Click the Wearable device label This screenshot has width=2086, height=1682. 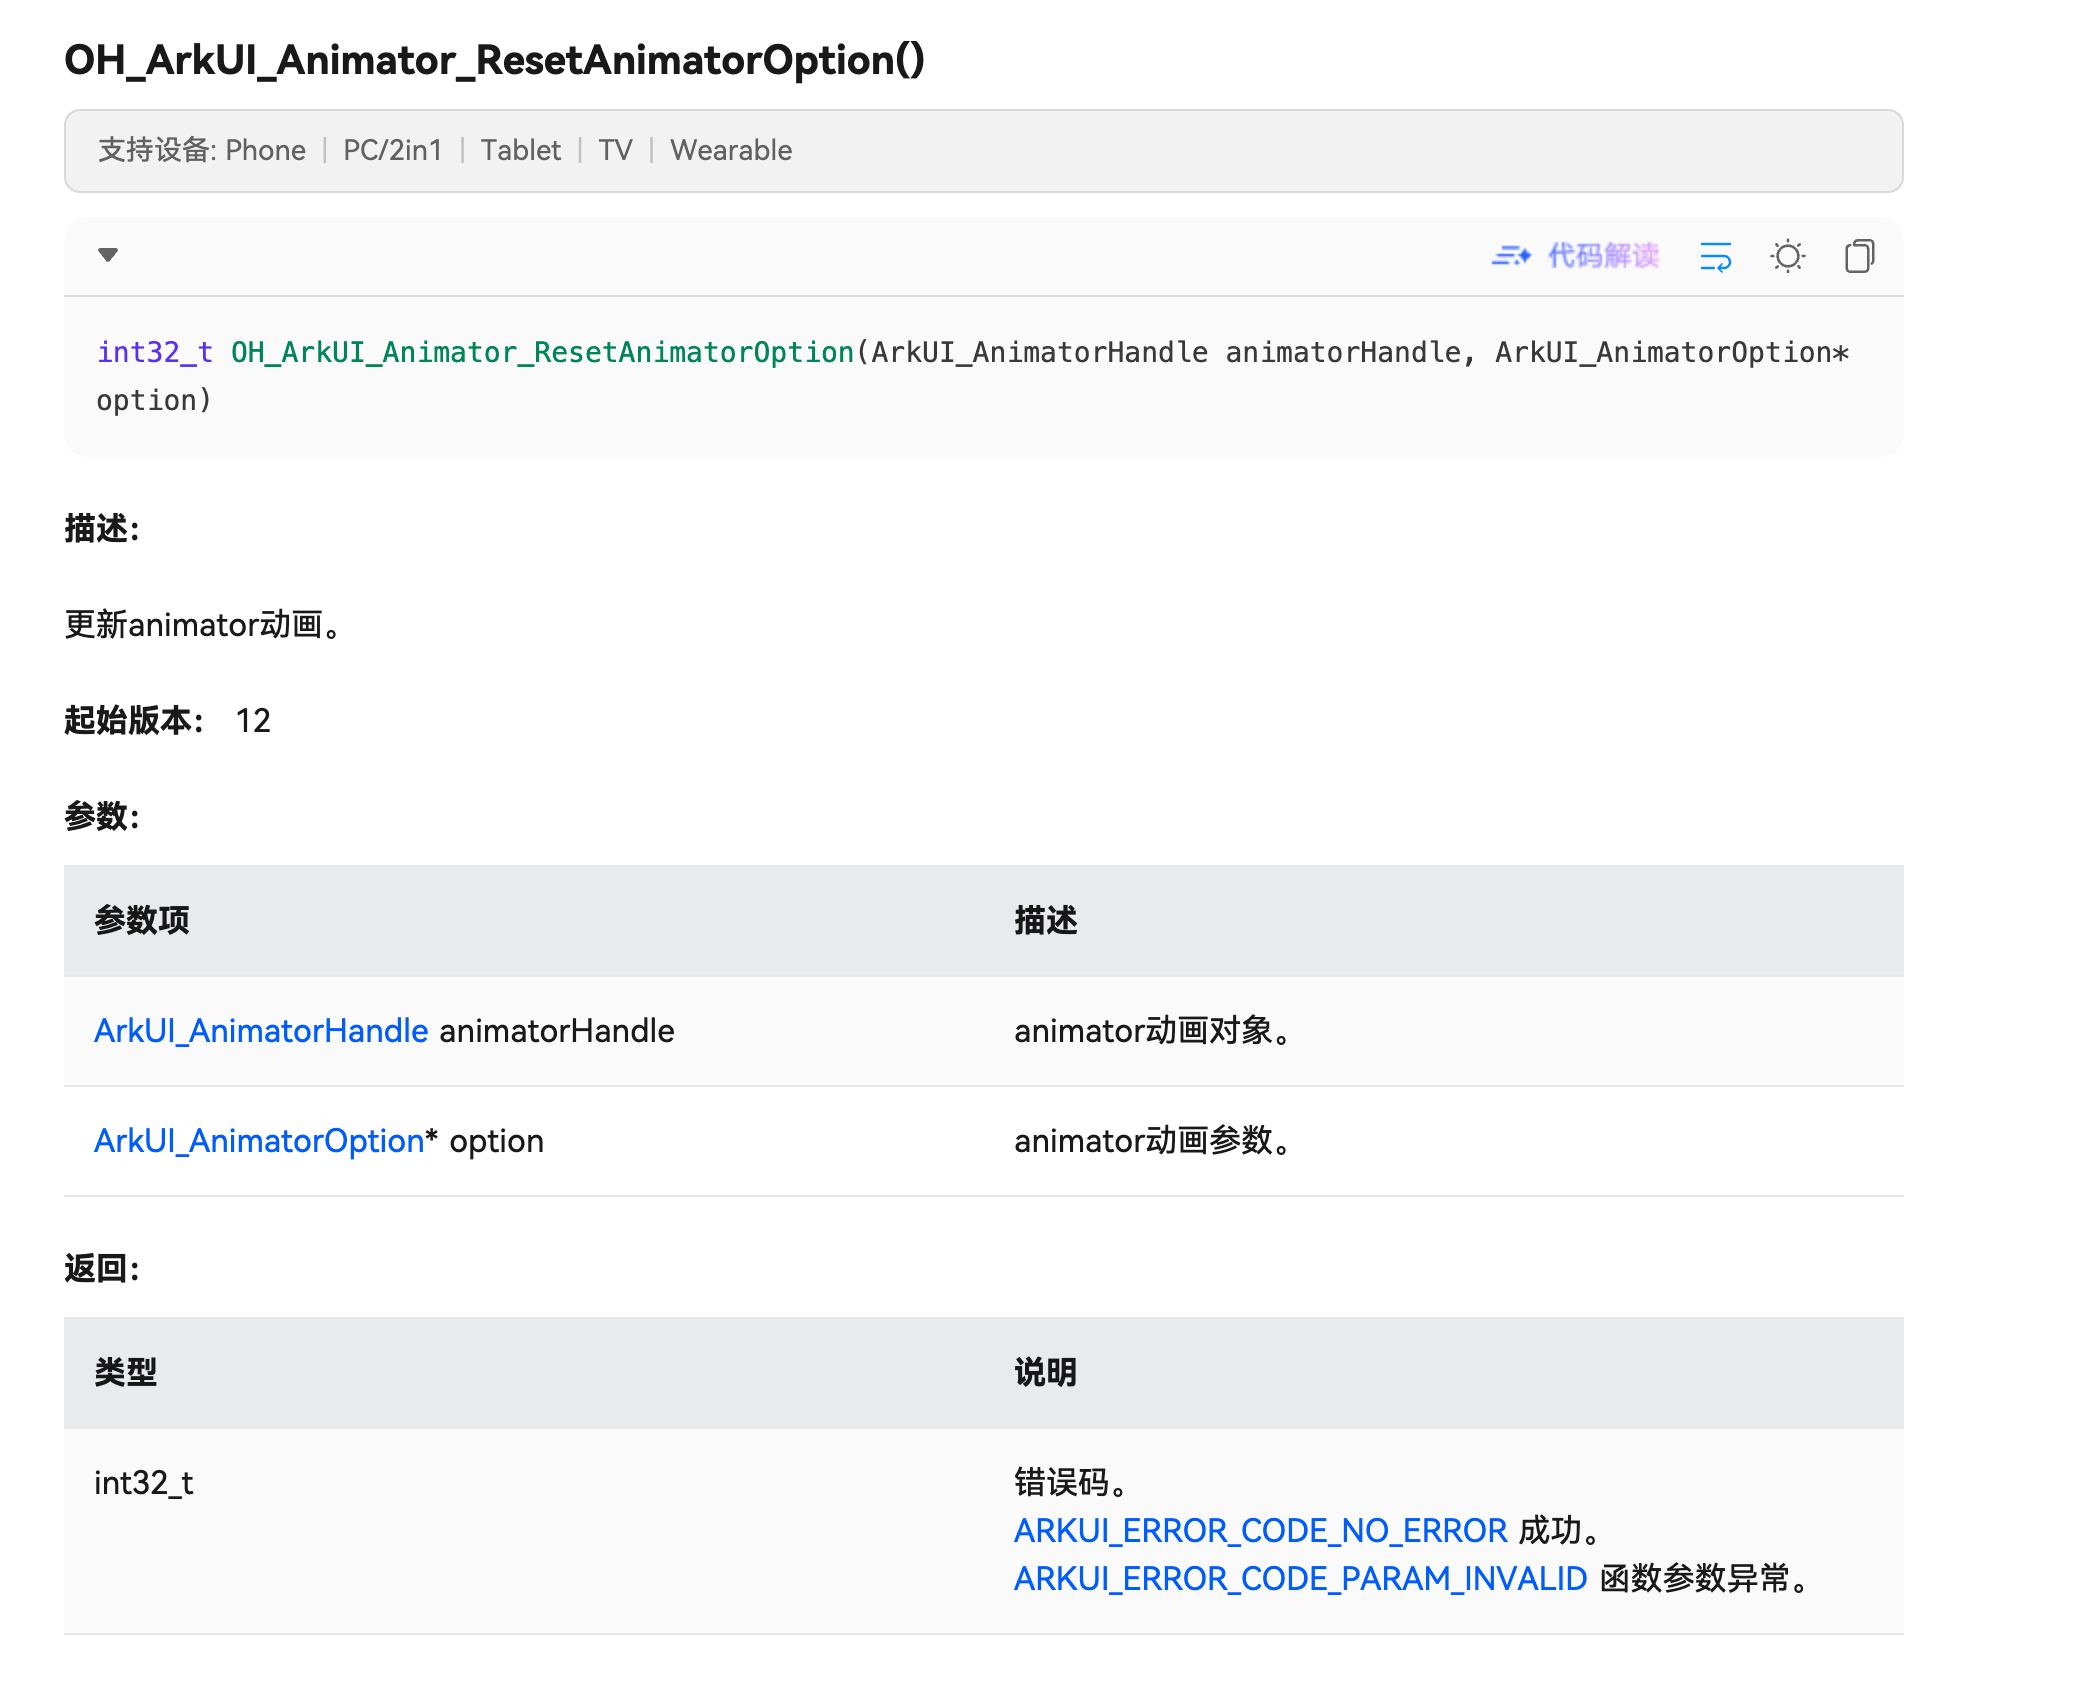[731, 151]
